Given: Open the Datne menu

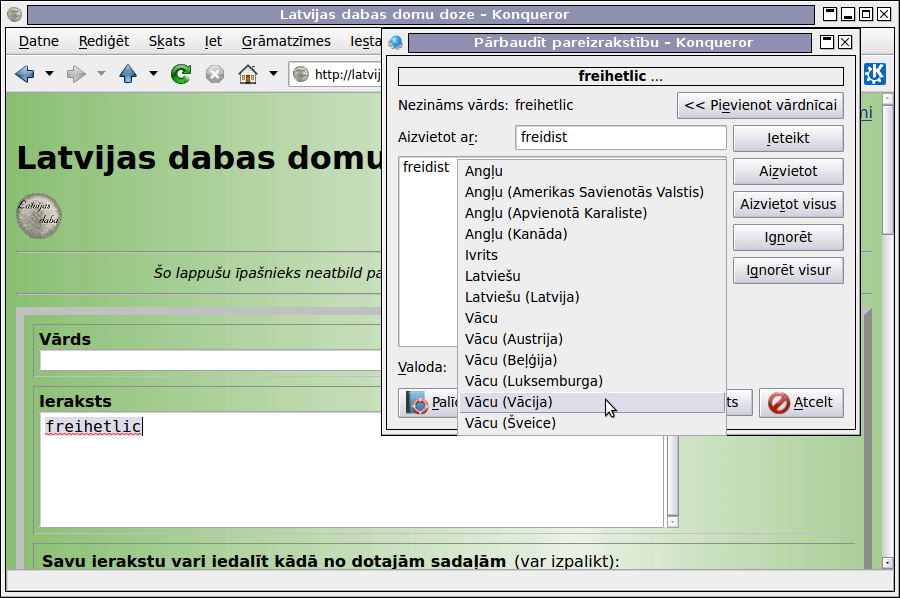Looking at the screenshot, I should click(x=38, y=41).
